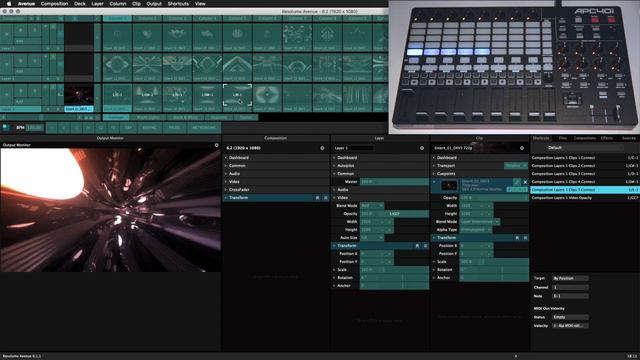Toggle Layer 3 solo S button
The image size is (640, 360).
point(35,29)
